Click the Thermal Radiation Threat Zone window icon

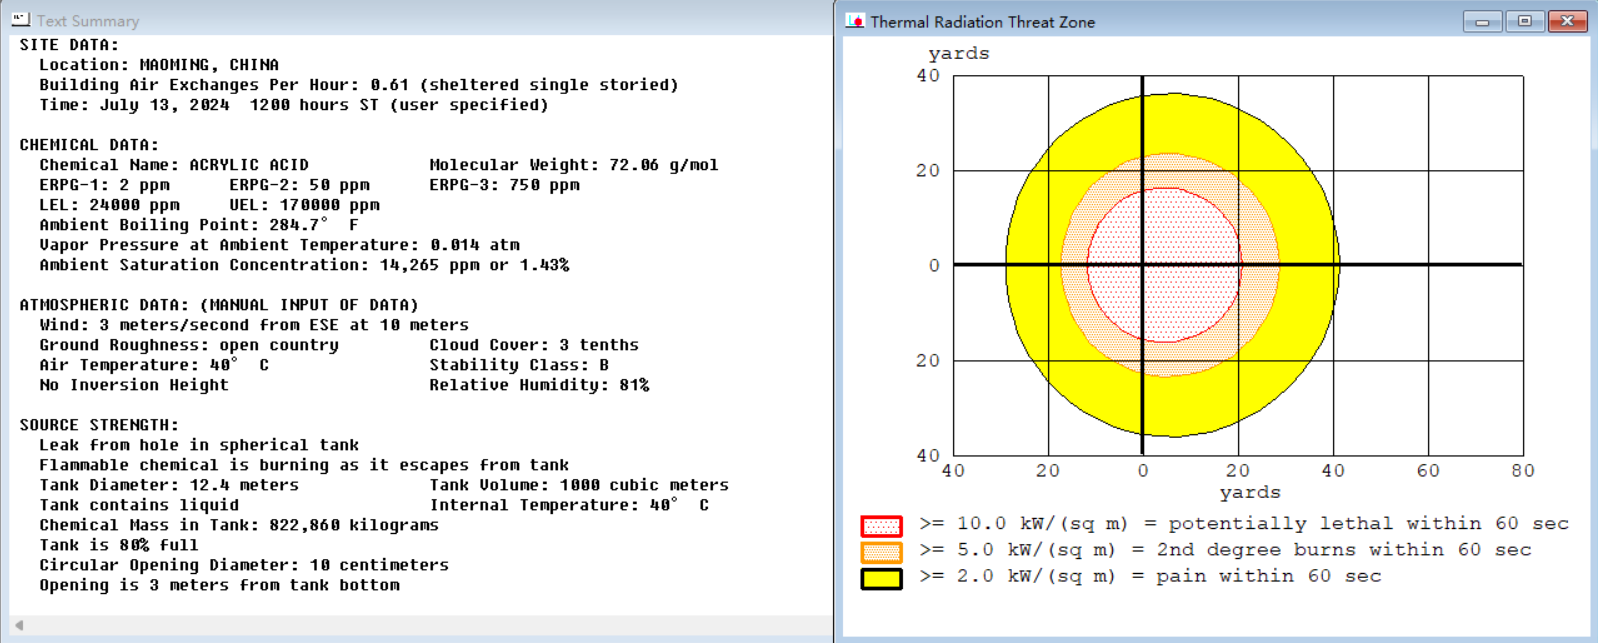click(x=855, y=21)
